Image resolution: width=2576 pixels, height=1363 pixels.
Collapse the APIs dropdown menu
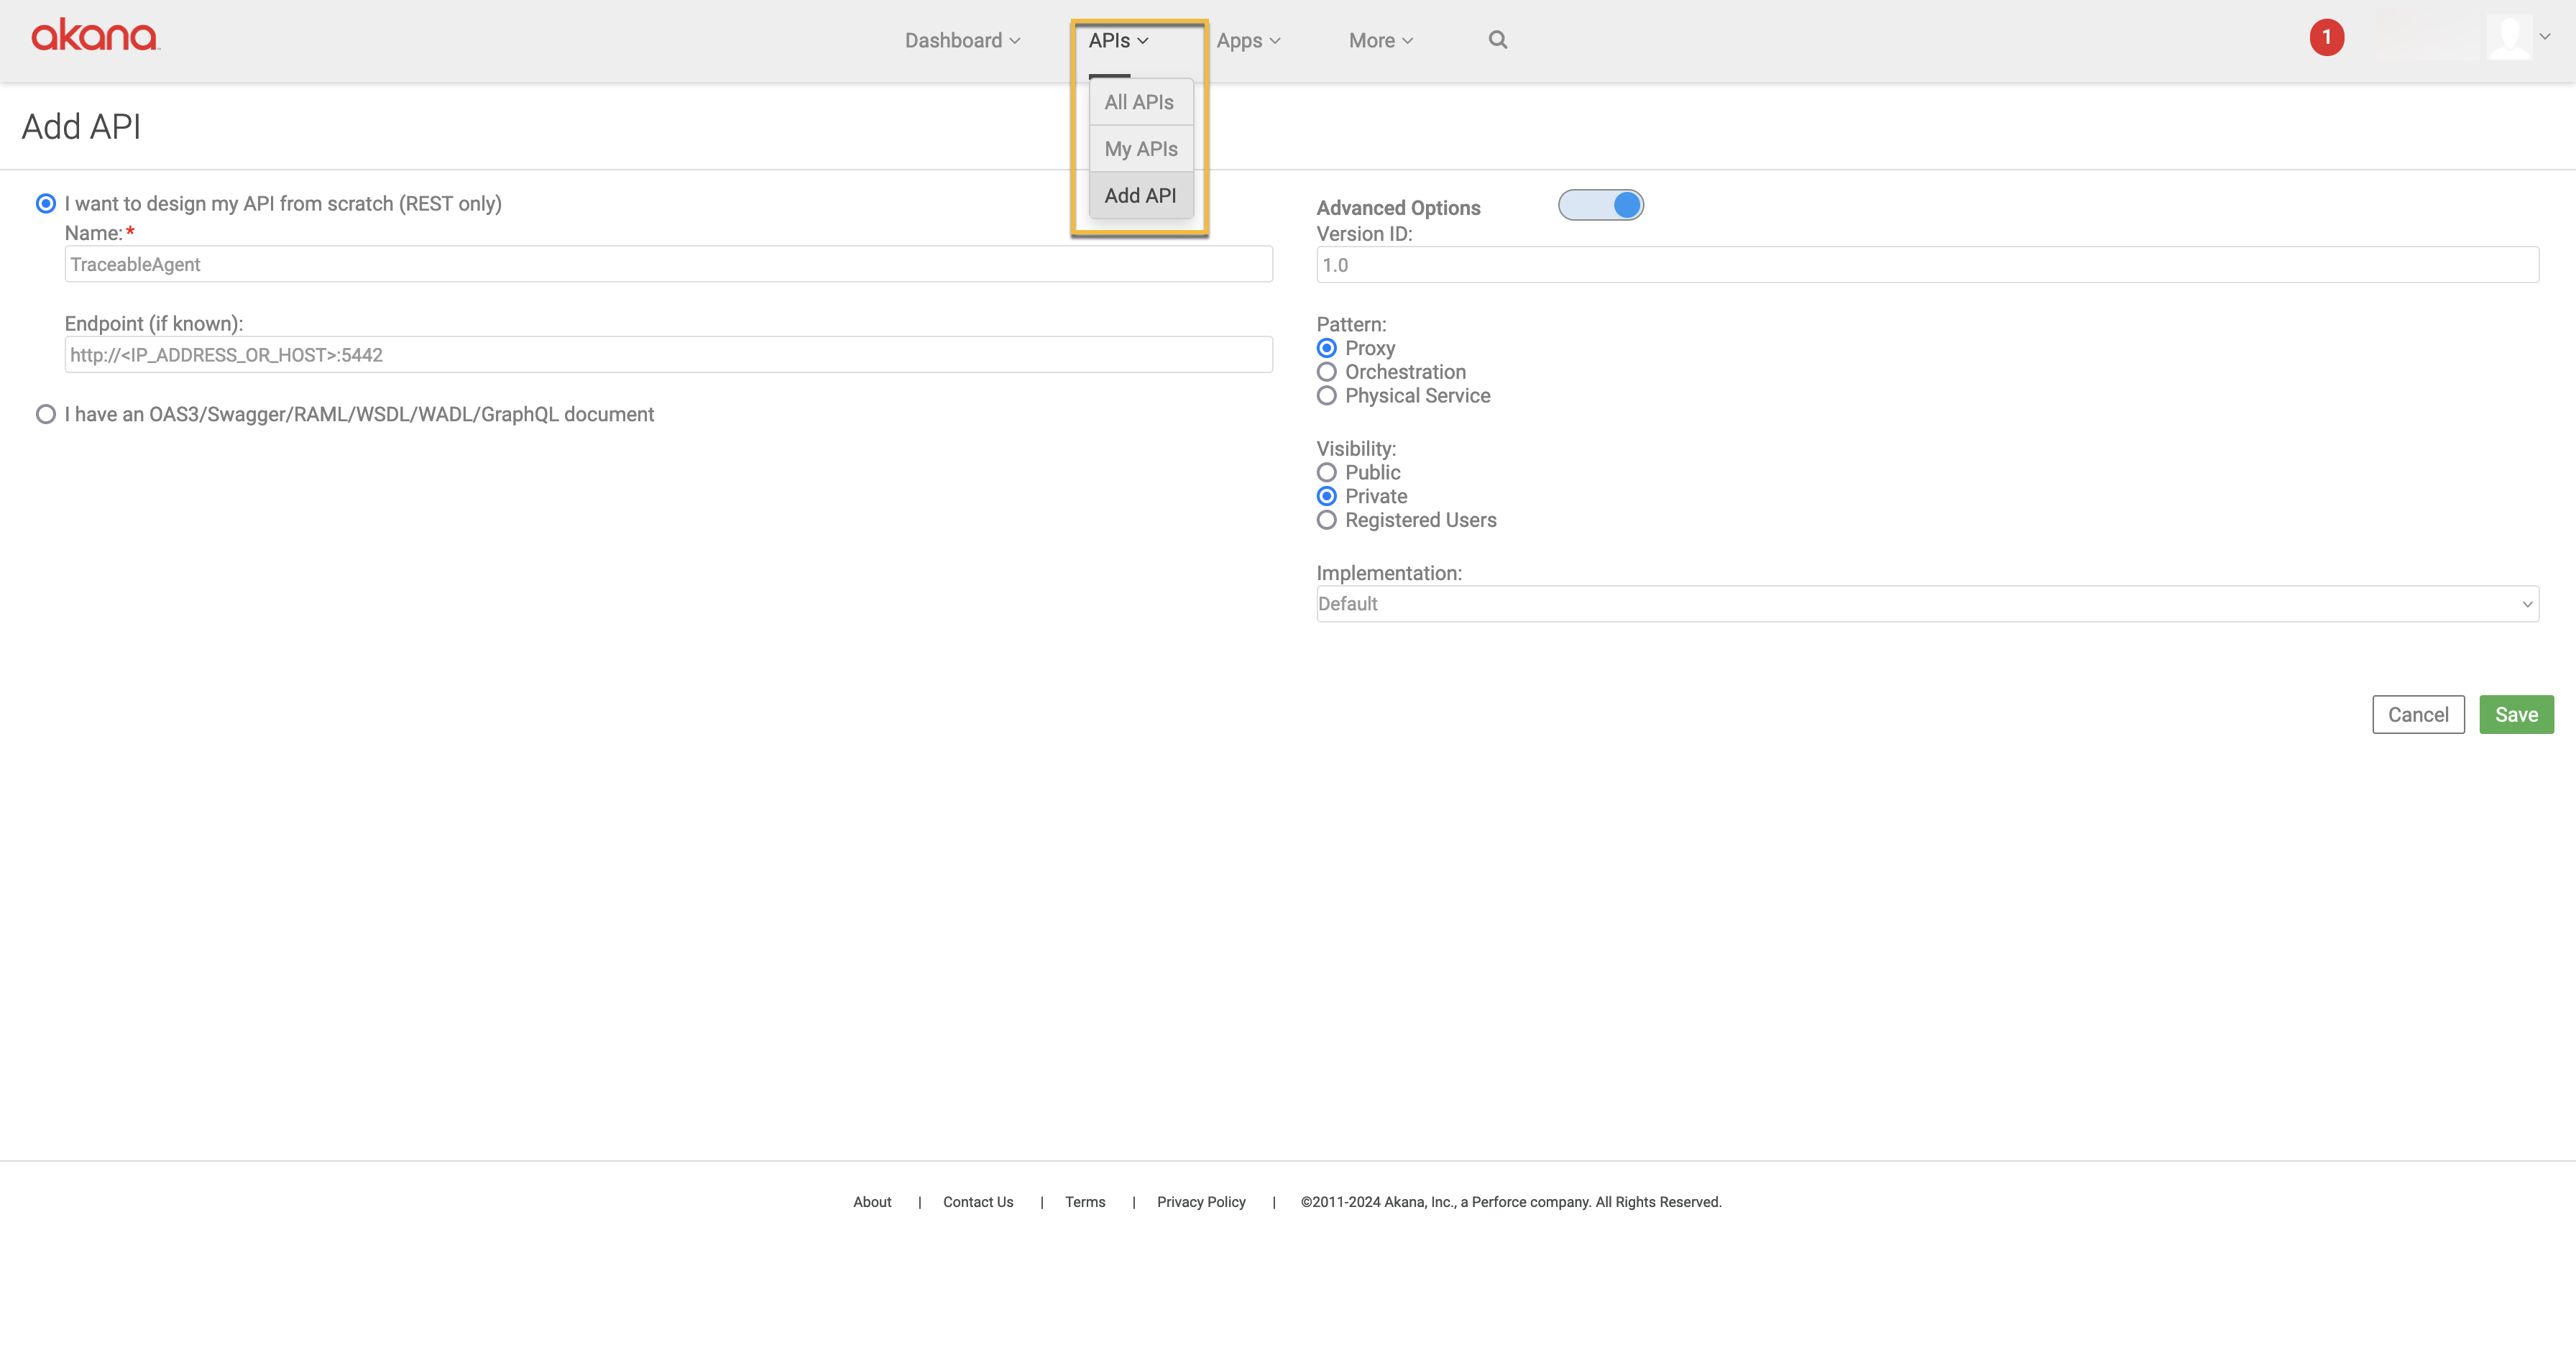point(1118,41)
